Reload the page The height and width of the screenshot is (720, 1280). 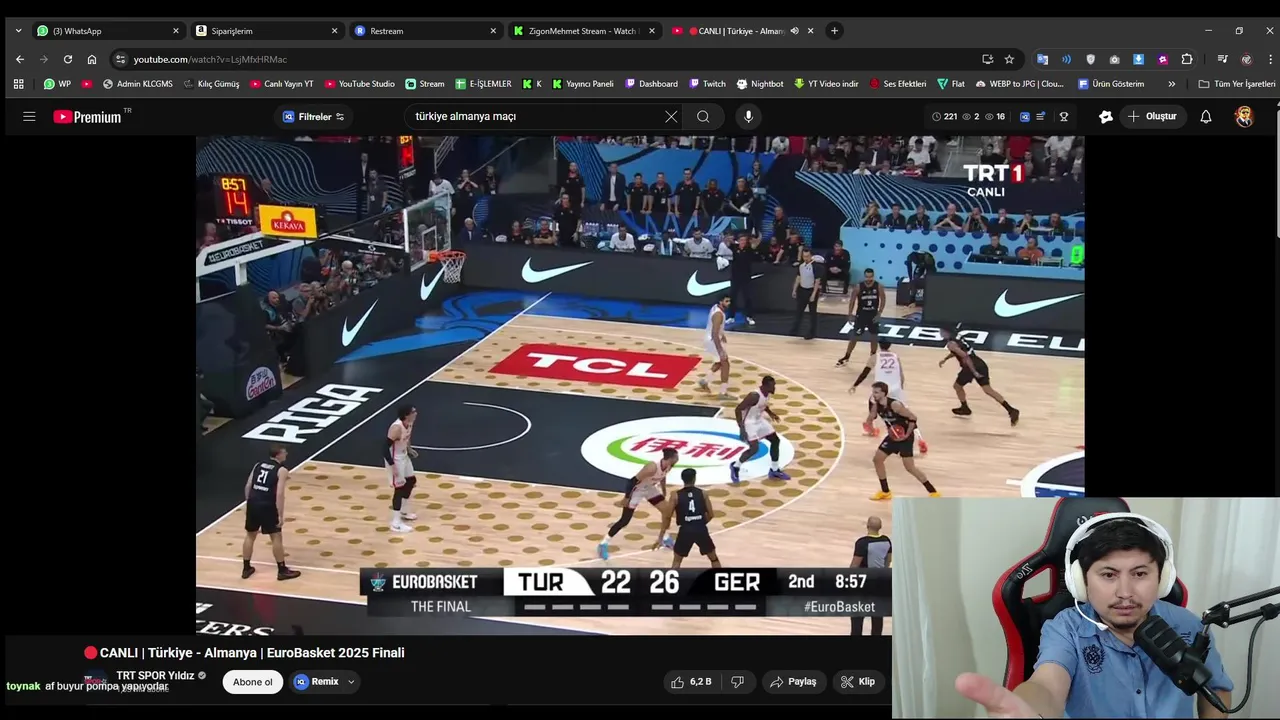[x=67, y=59]
